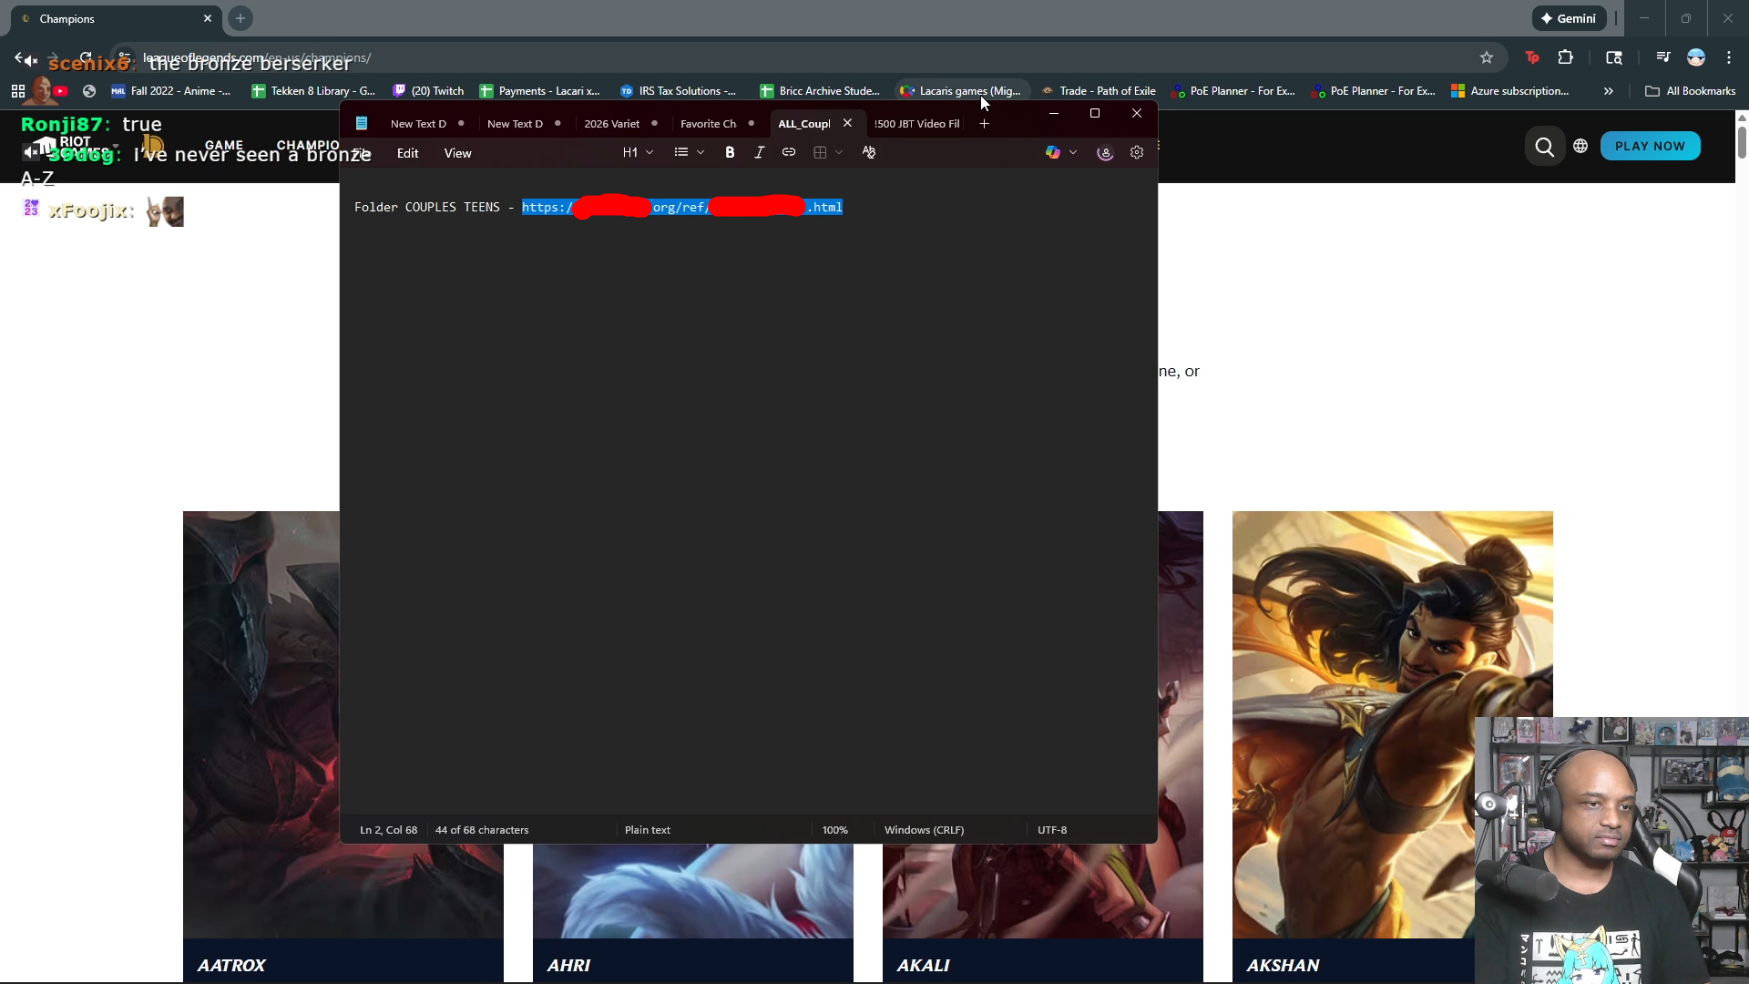Open the All Bookmarks folder
1749x984 pixels.
coord(1690,91)
